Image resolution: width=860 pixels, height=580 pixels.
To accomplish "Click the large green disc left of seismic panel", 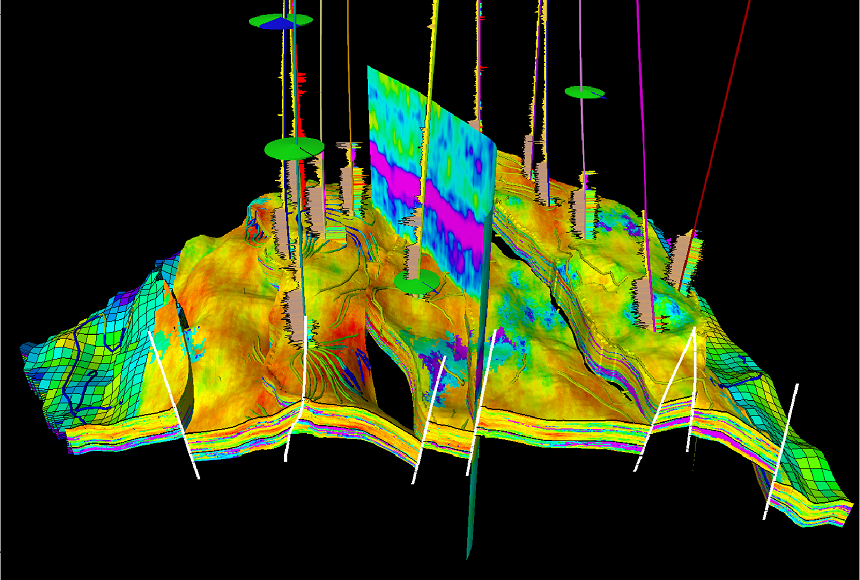I will pos(294,149).
